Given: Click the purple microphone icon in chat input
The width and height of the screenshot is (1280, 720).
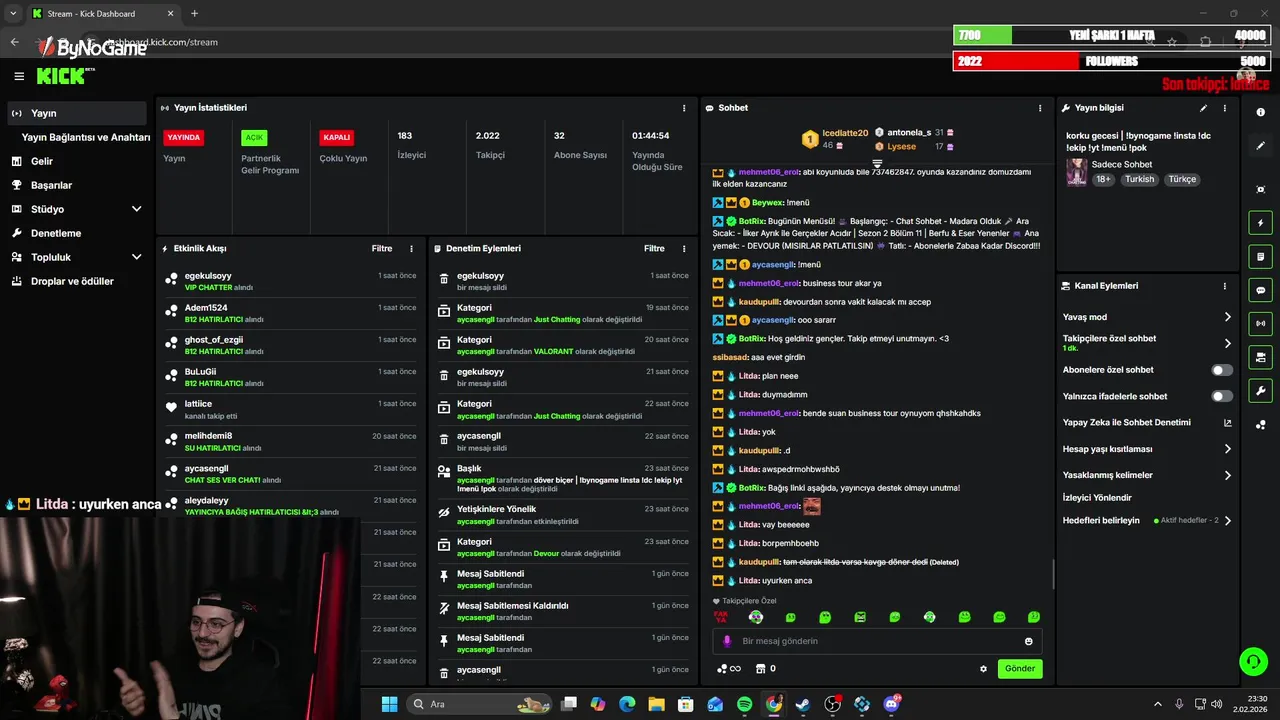Looking at the screenshot, I should [727, 641].
